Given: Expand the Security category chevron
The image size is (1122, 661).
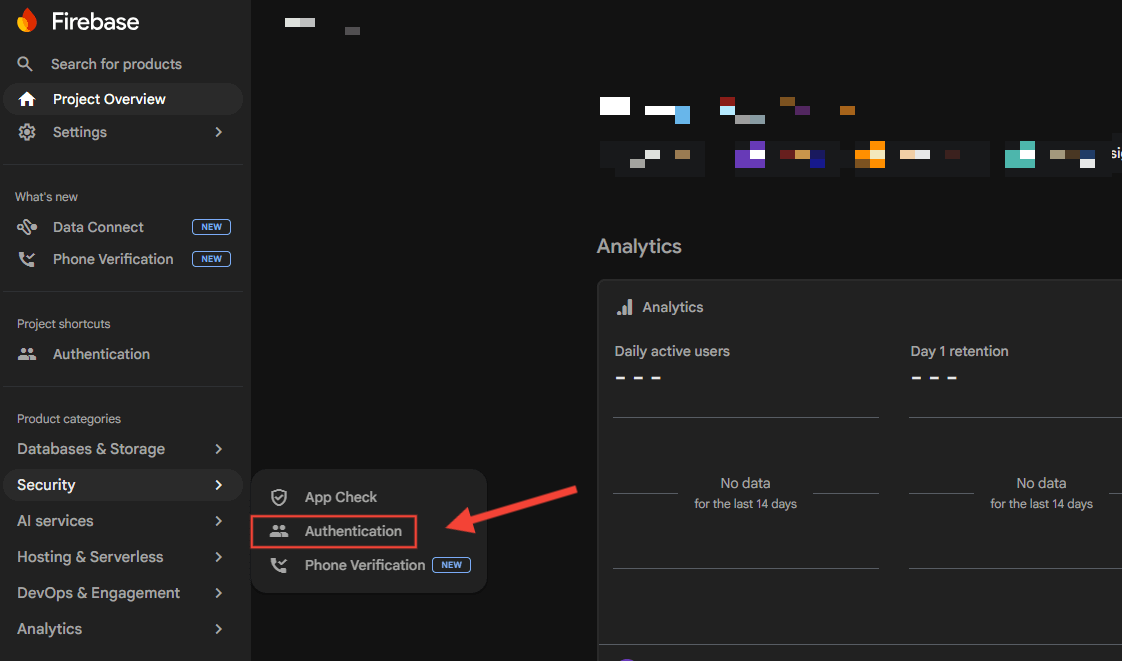Looking at the screenshot, I should pyautogui.click(x=219, y=485).
